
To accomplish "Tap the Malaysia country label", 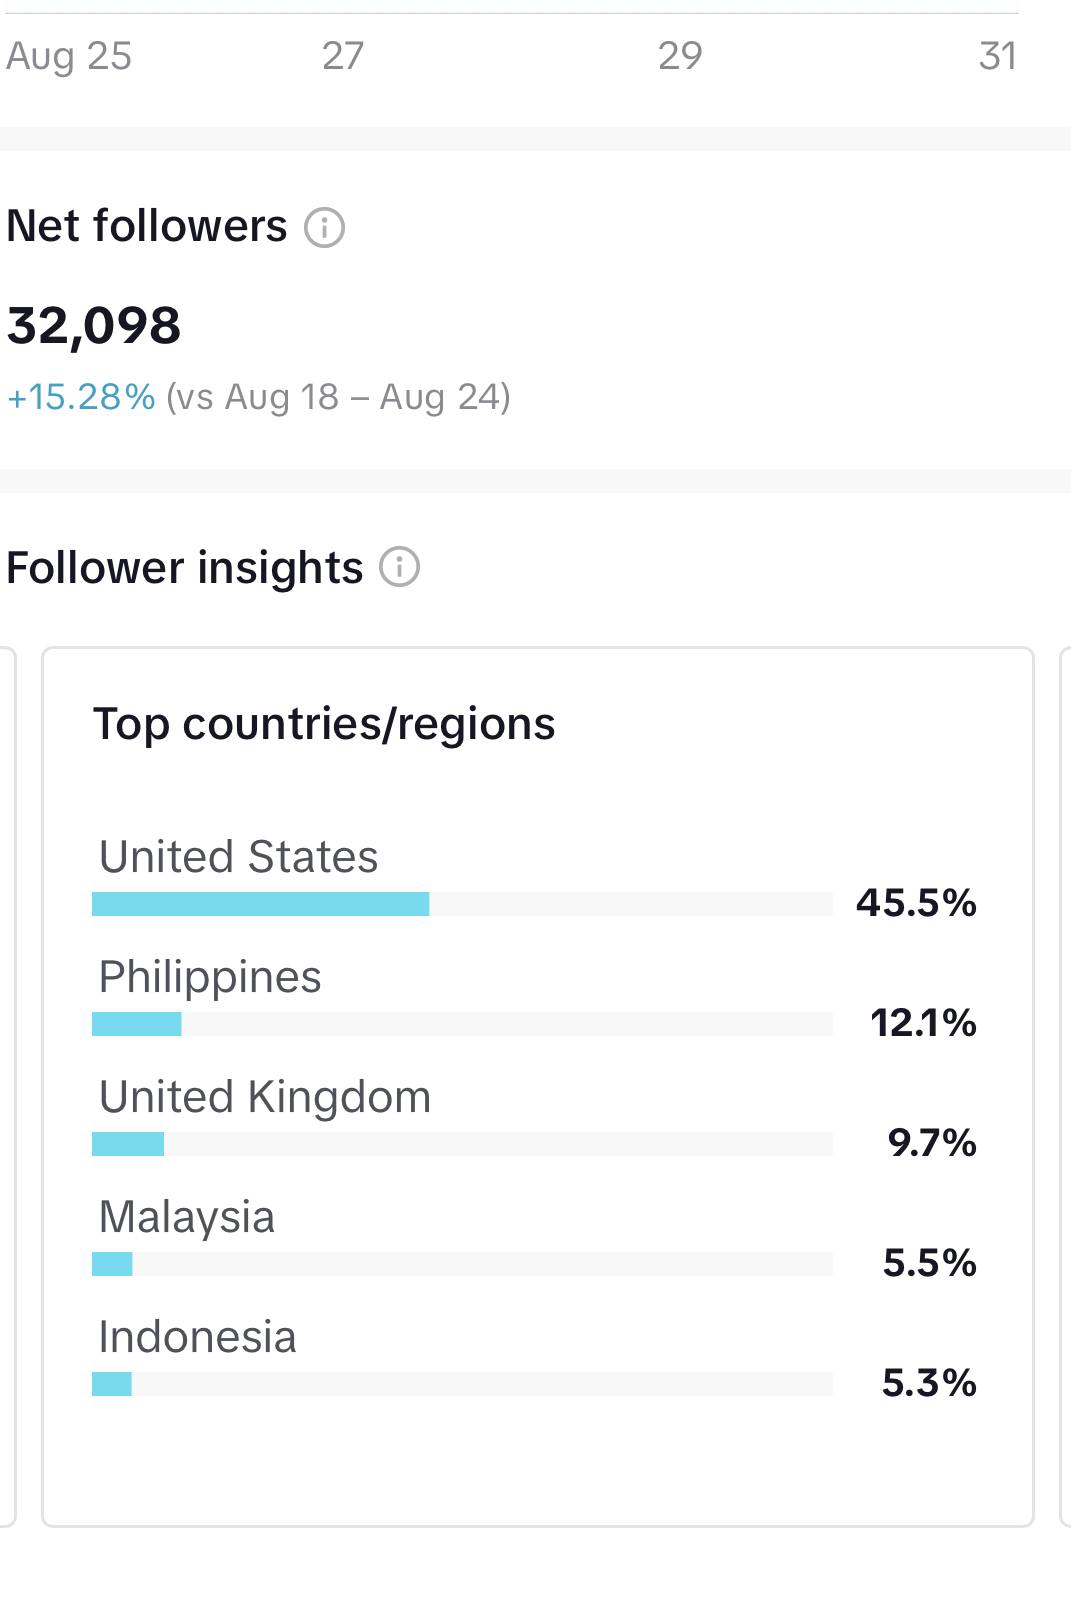I will [187, 1216].
